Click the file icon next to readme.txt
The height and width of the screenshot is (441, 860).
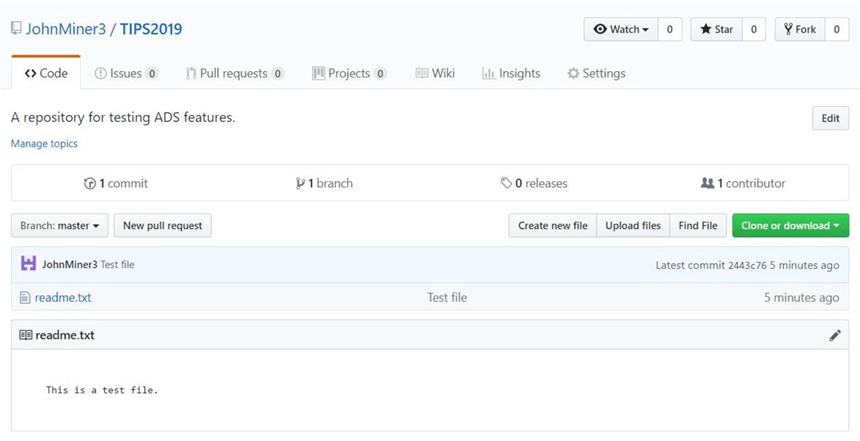(x=25, y=297)
